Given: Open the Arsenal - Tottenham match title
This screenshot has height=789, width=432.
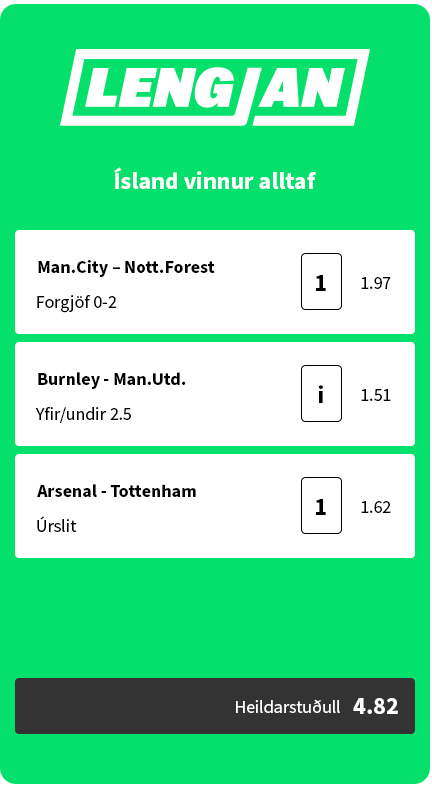Looking at the screenshot, I should (117, 491).
